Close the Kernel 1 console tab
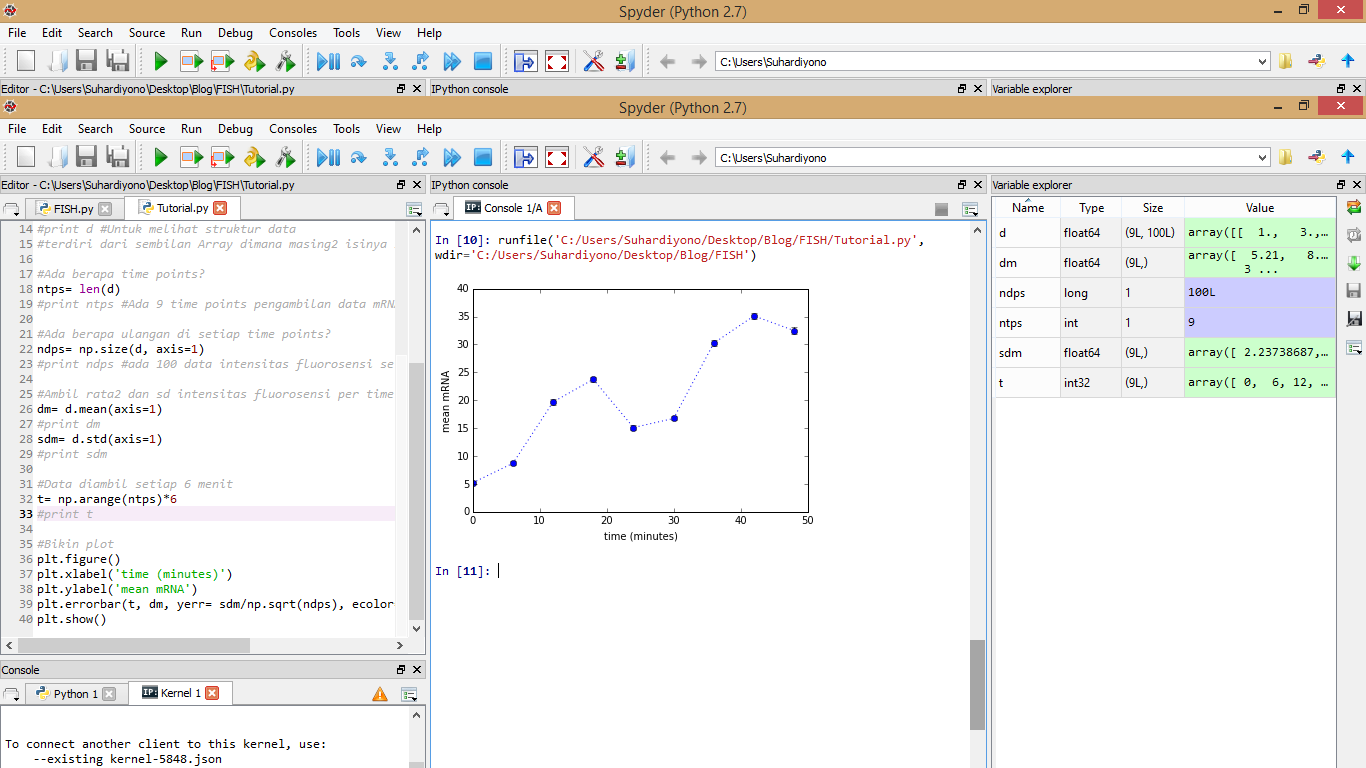This screenshot has height=768, width=1366. tap(212, 693)
